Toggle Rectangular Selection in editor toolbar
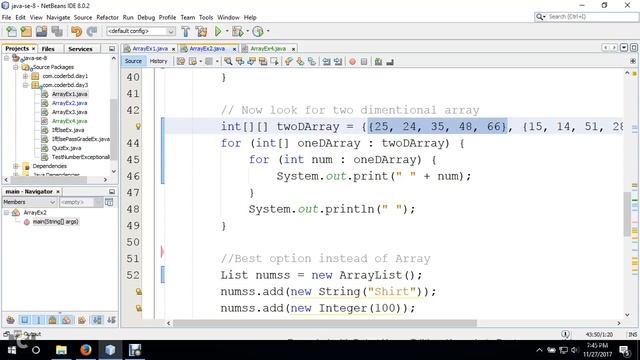The image size is (640, 360). point(274,62)
